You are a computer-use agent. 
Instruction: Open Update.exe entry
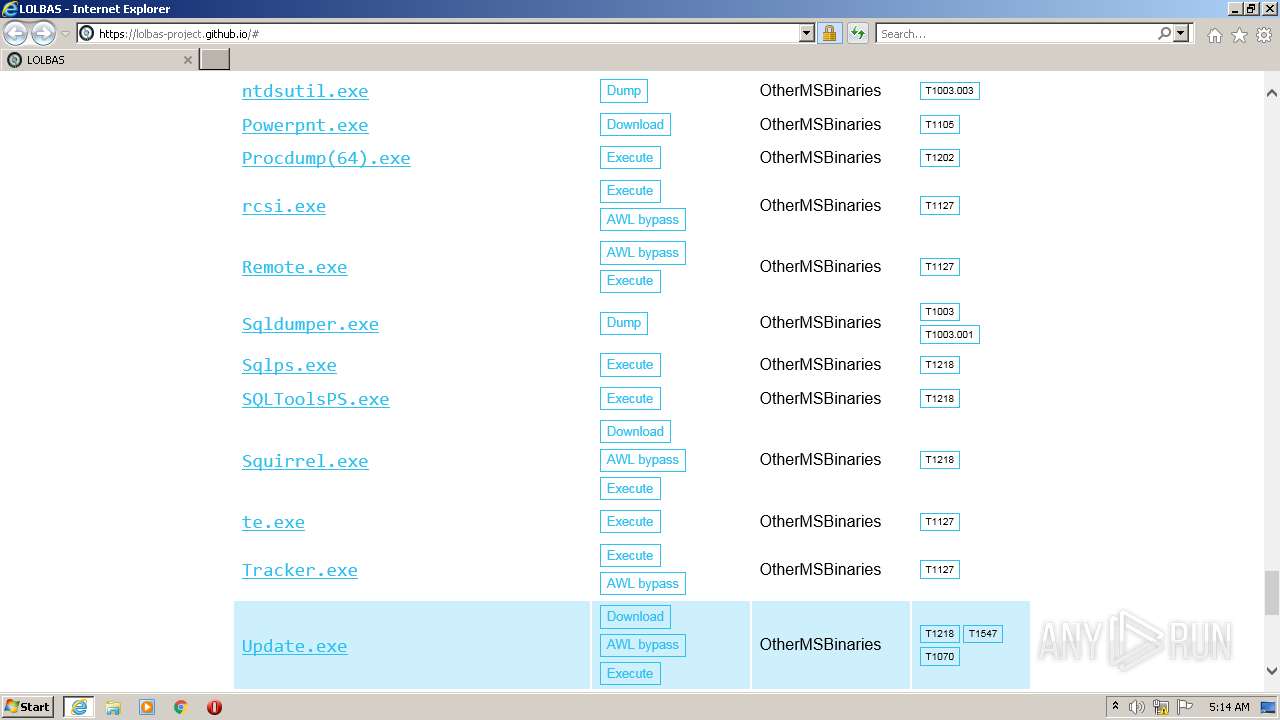pos(294,646)
